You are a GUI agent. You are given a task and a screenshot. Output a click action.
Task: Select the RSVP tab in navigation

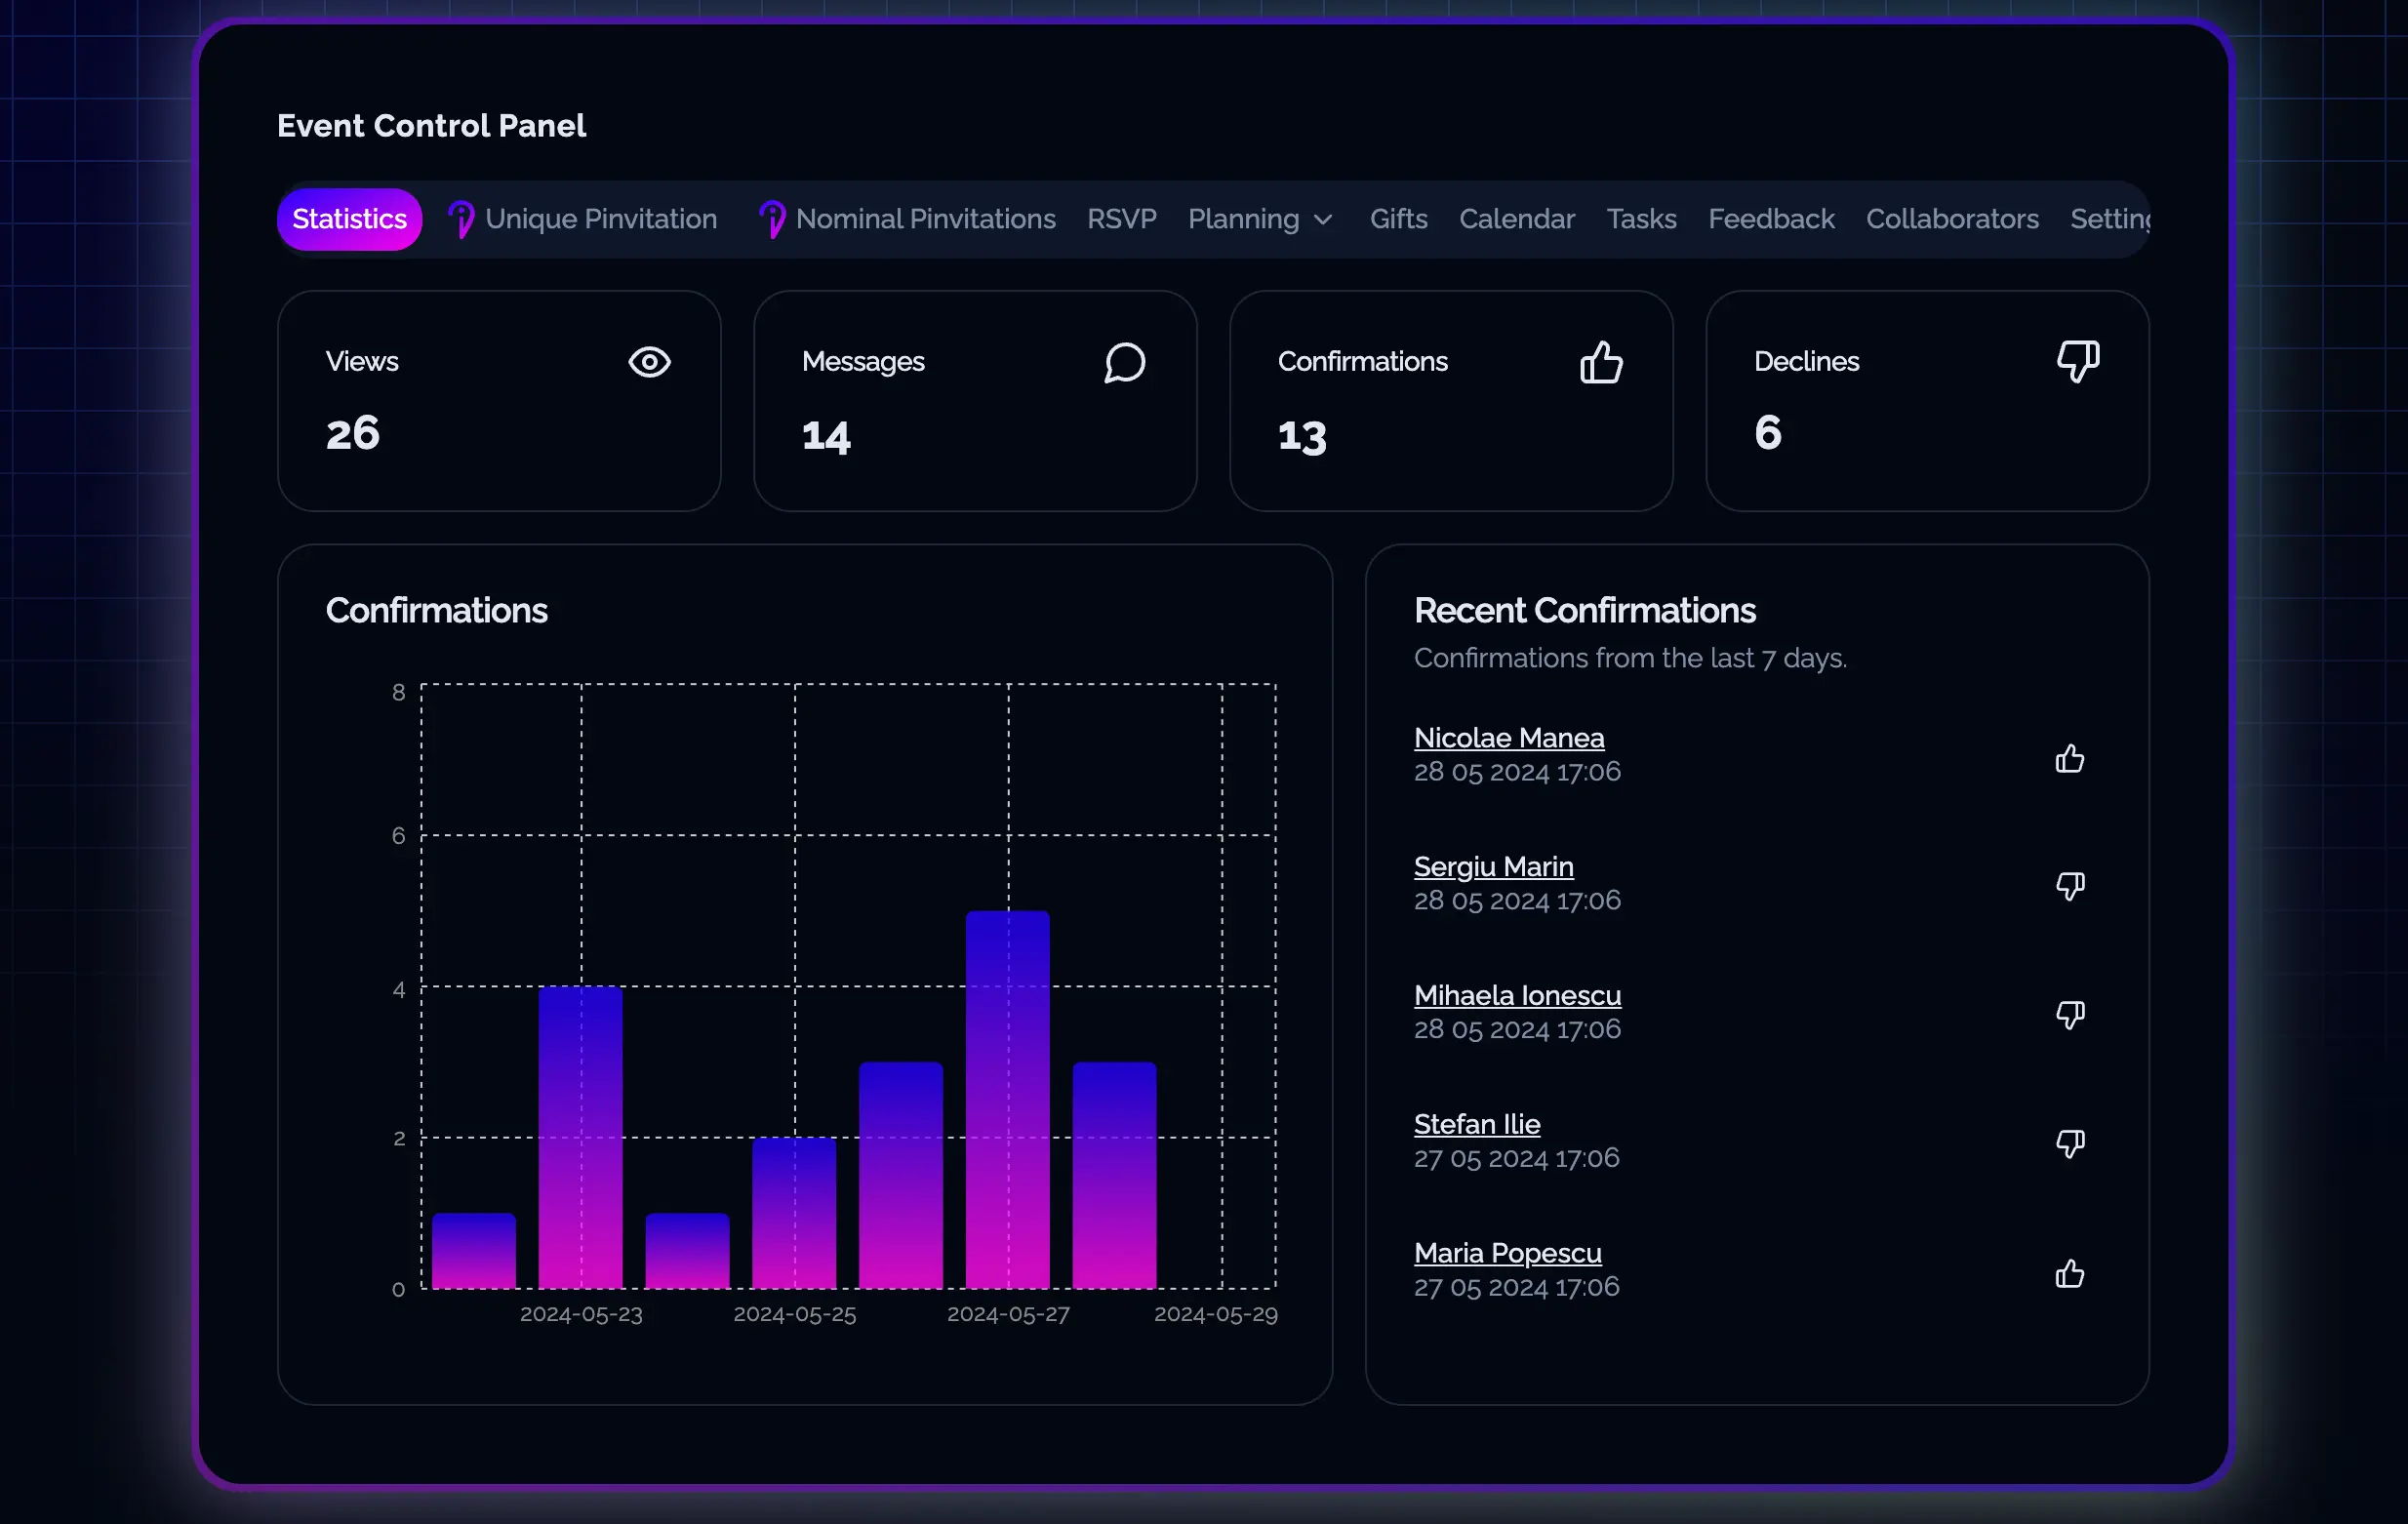click(x=1121, y=218)
